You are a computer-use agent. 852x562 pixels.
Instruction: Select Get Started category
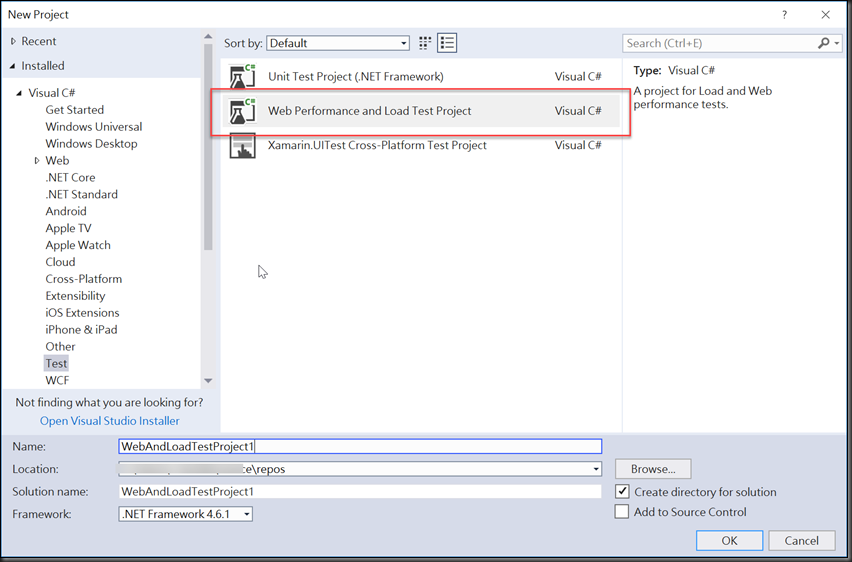click(x=74, y=110)
